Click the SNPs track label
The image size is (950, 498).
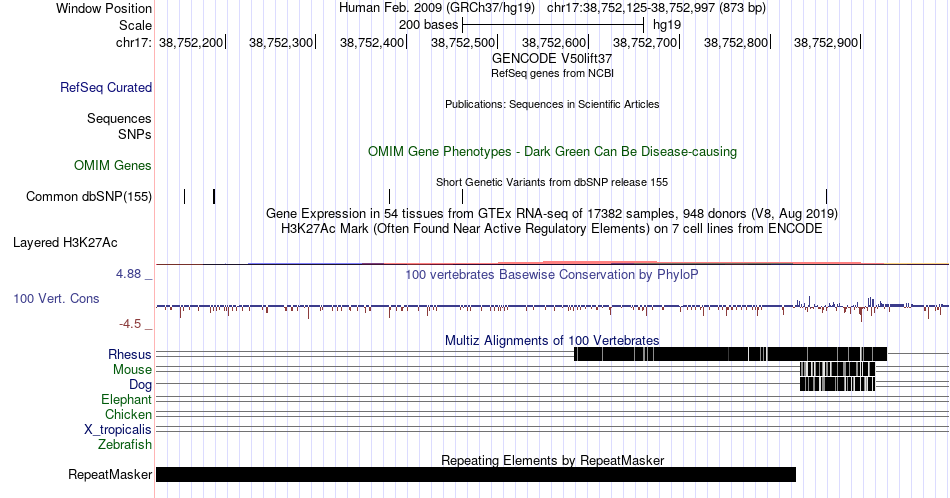pos(135,134)
